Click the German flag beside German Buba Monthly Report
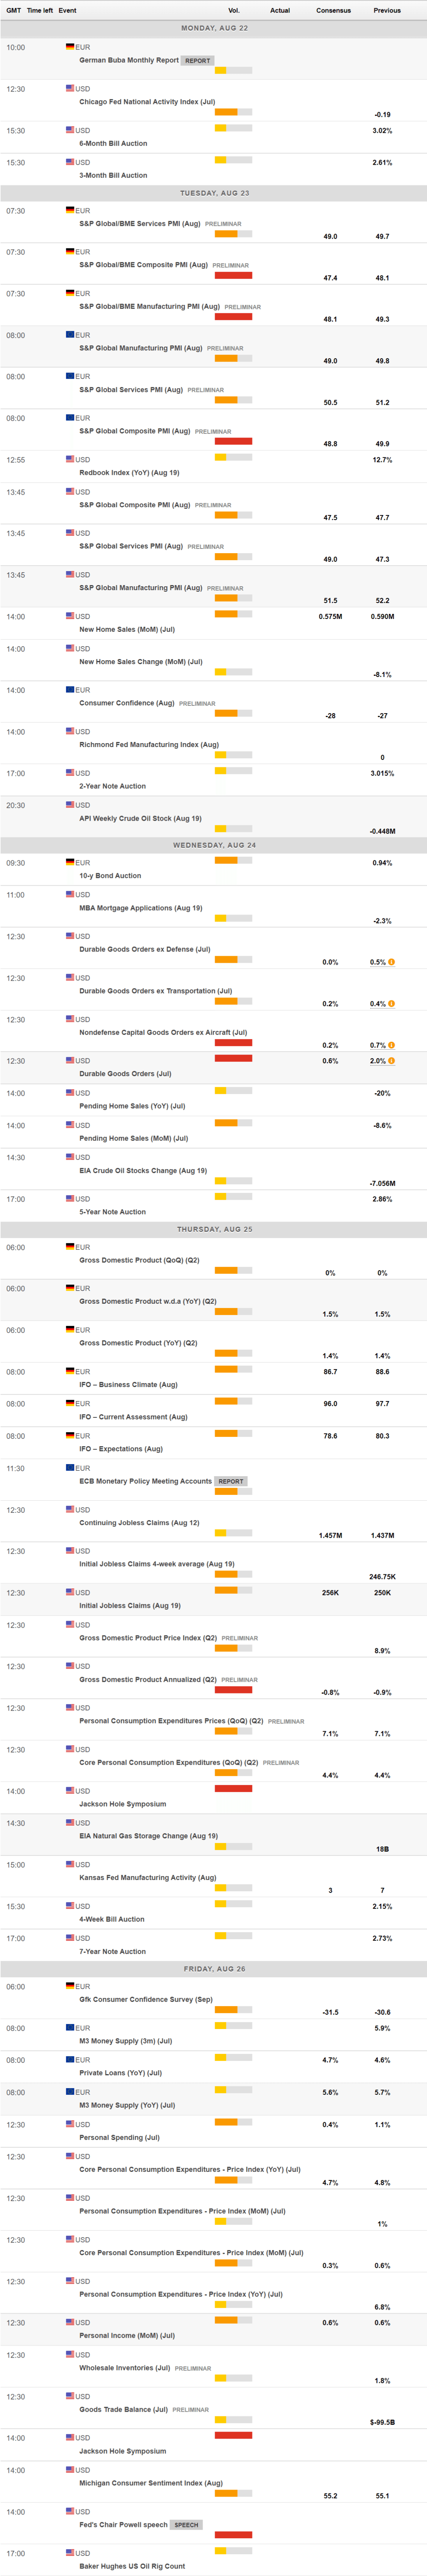This screenshot has height=2576, width=427. click(x=70, y=47)
